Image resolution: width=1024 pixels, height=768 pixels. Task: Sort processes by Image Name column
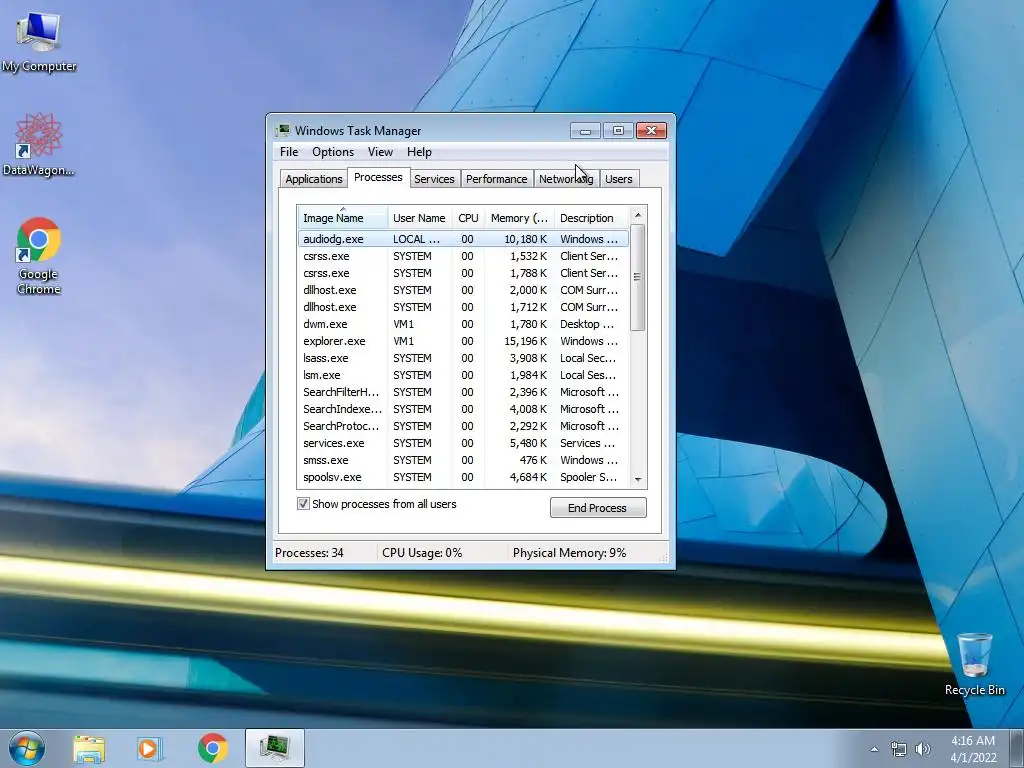point(342,217)
